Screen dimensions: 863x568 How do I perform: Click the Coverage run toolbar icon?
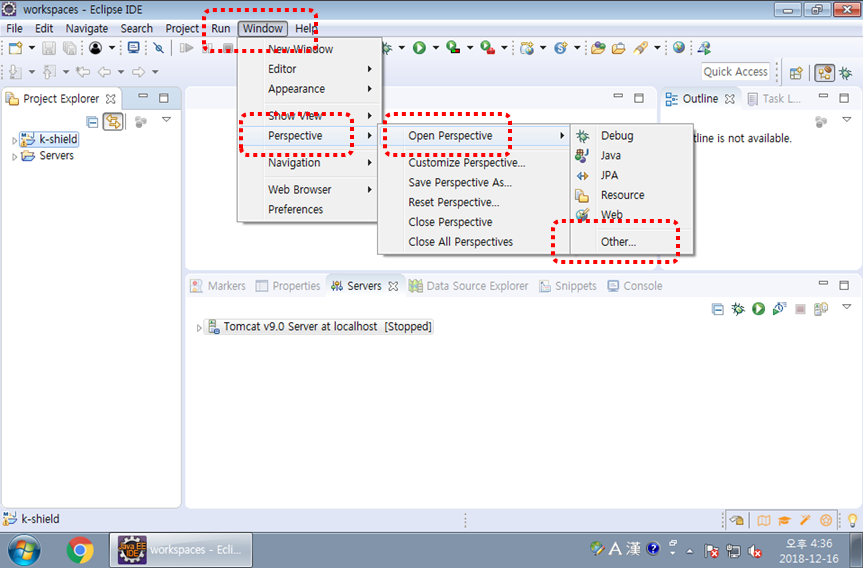[x=453, y=48]
